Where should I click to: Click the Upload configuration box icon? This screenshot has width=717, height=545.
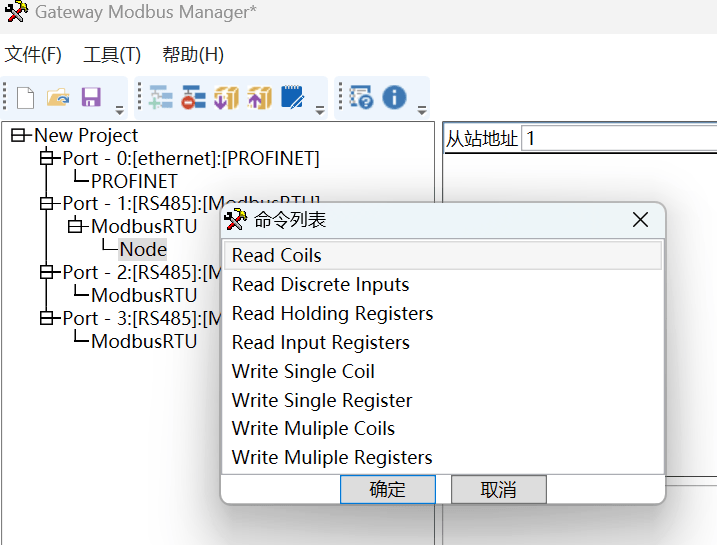click(259, 97)
